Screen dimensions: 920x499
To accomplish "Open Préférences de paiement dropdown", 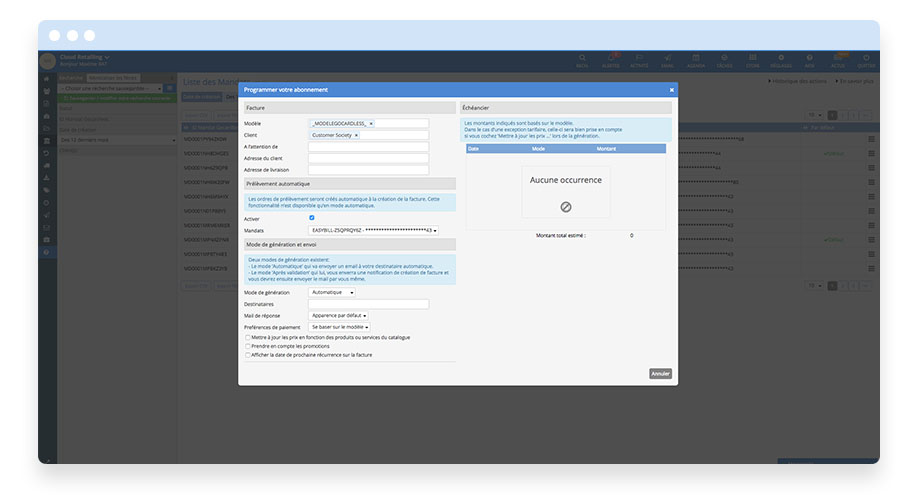I will click(x=340, y=327).
